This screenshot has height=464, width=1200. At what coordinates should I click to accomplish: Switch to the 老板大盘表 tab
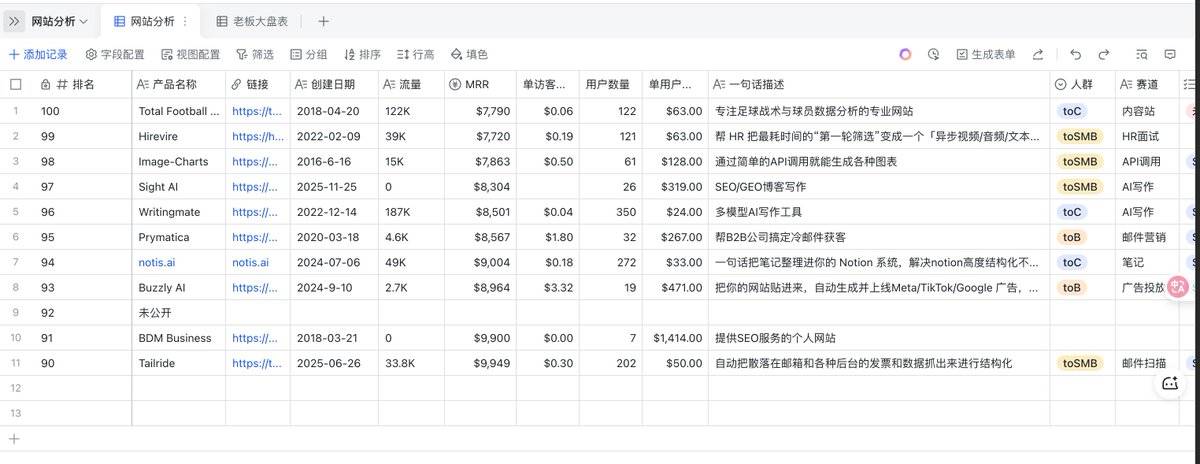252,21
